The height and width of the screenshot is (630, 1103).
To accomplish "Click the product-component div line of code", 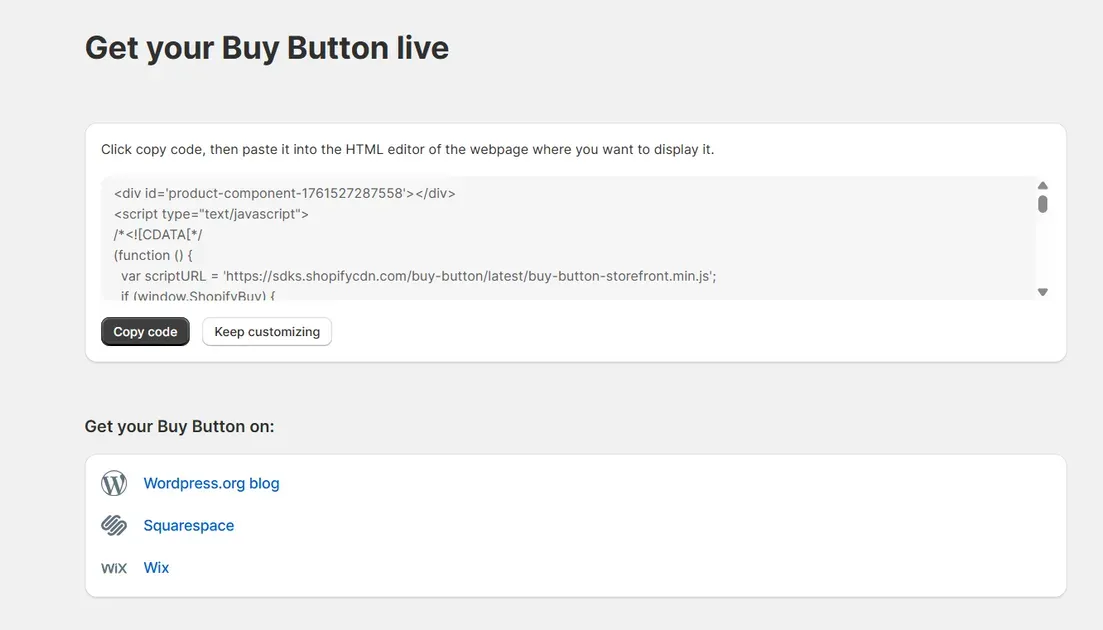I will tap(284, 192).
